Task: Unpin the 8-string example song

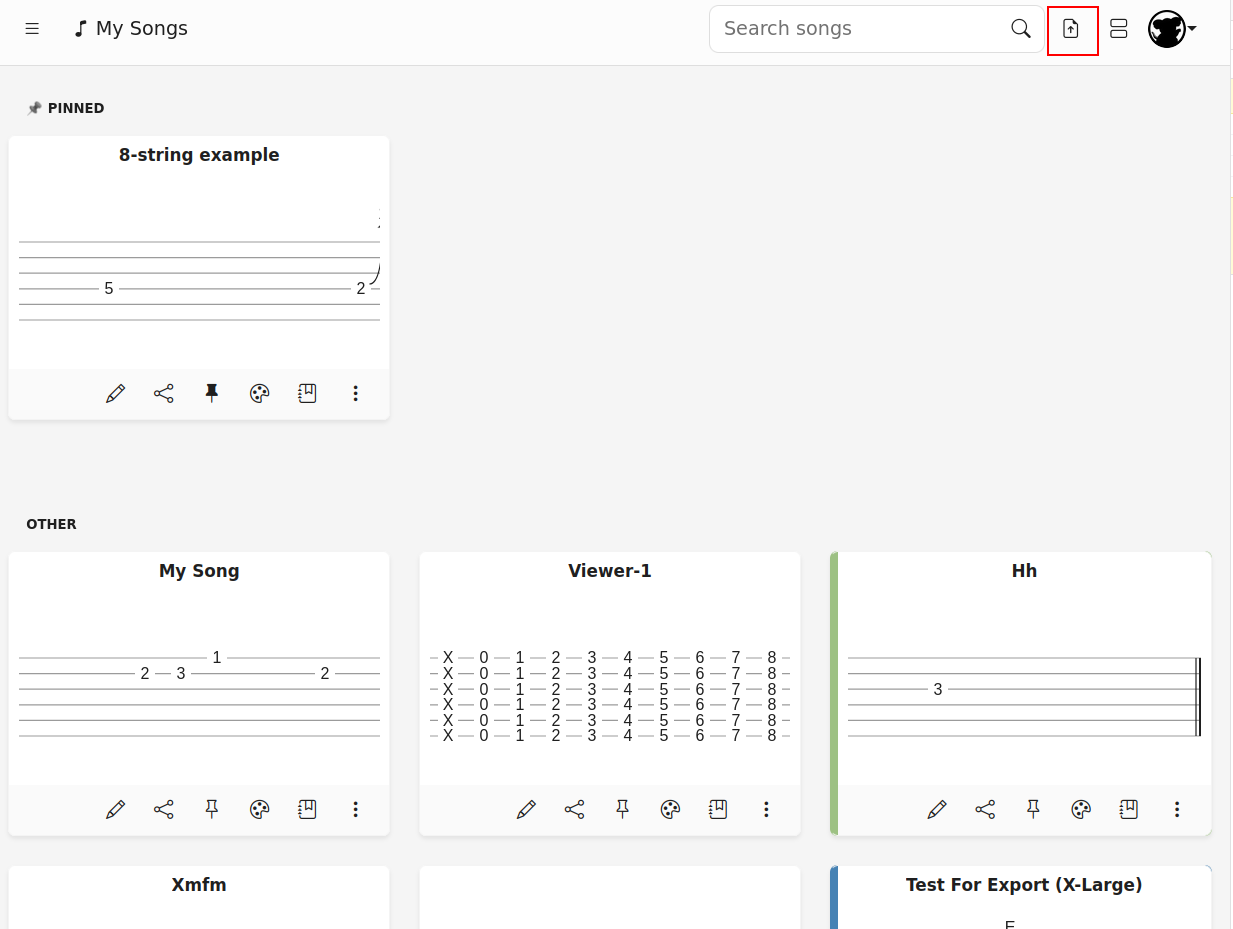Action: pos(212,394)
